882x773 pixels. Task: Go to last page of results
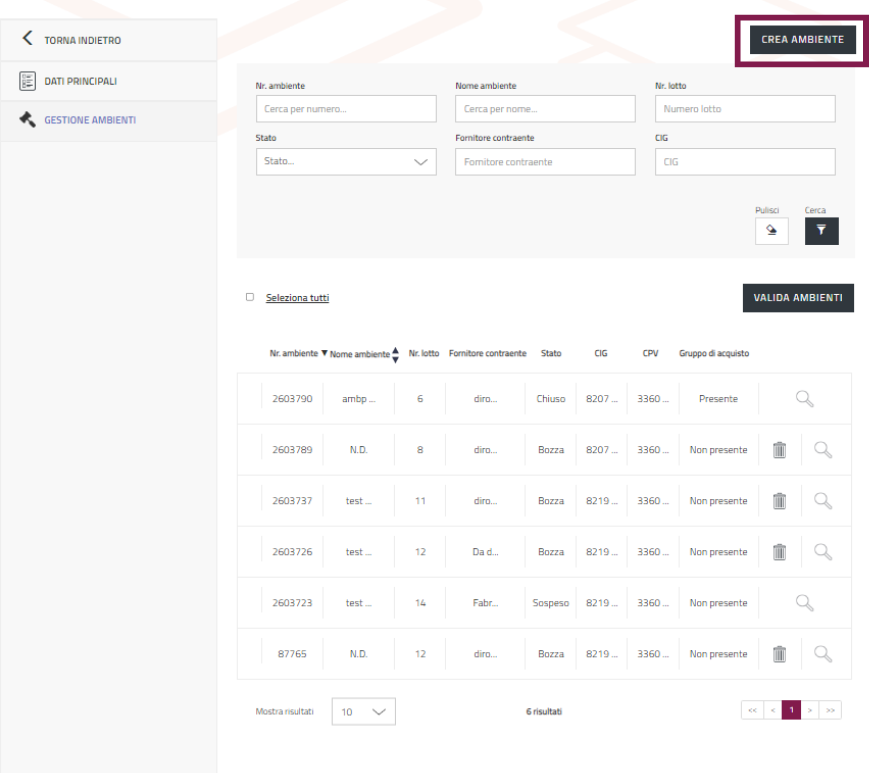tap(831, 710)
